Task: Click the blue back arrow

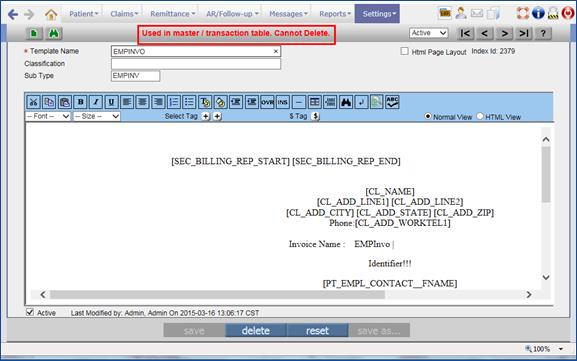Action: pyautogui.click(x=13, y=14)
